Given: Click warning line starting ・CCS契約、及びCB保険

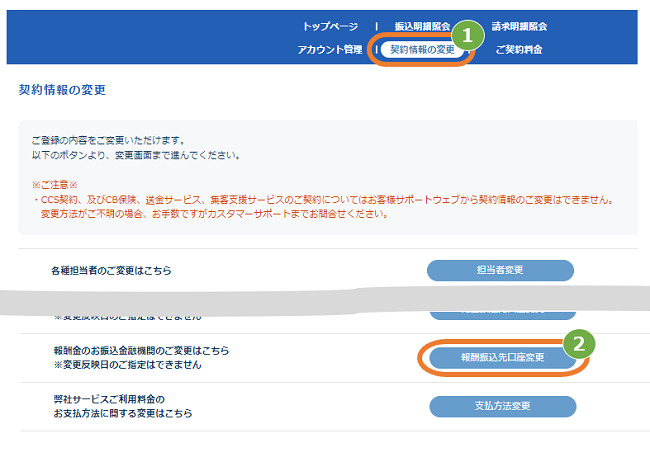Looking at the screenshot, I should [x=323, y=200].
